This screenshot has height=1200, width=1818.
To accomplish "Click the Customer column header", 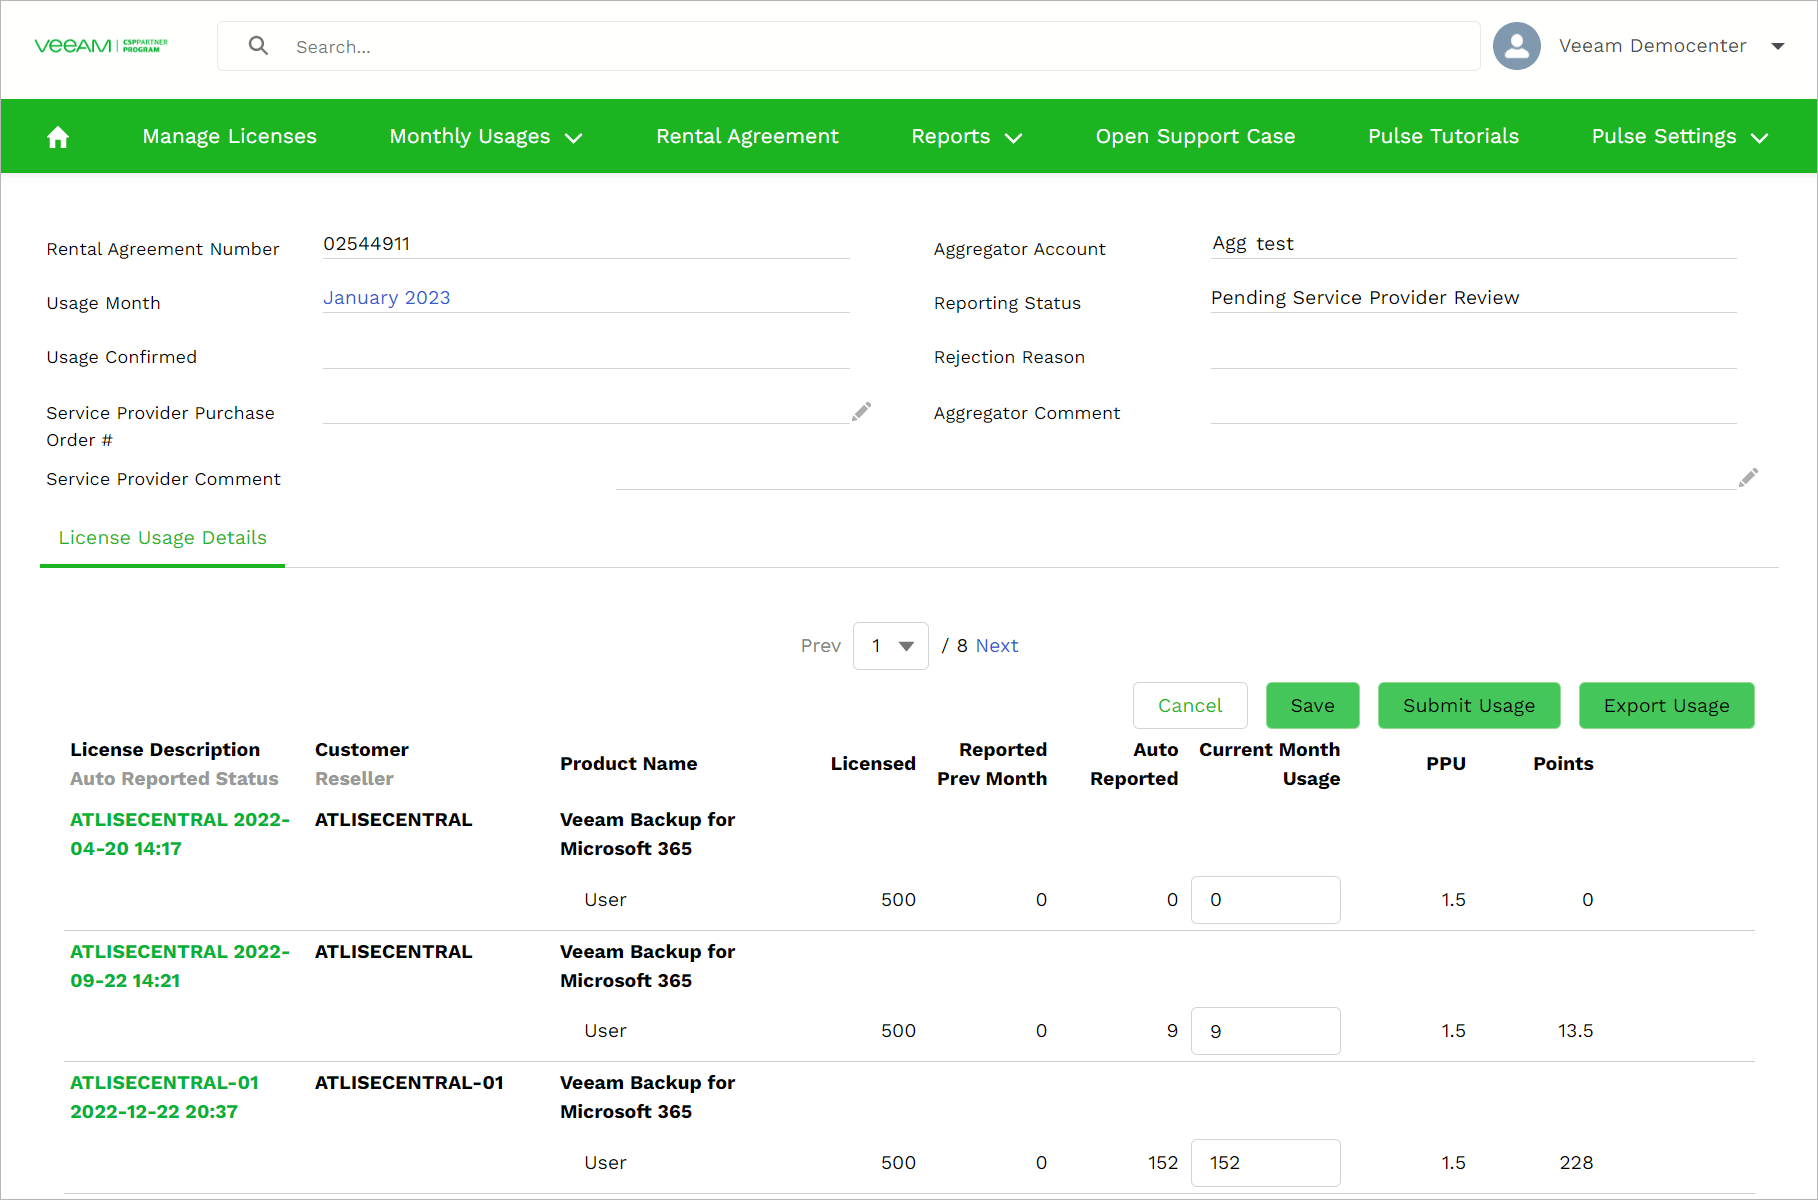I will pyautogui.click(x=361, y=750).
